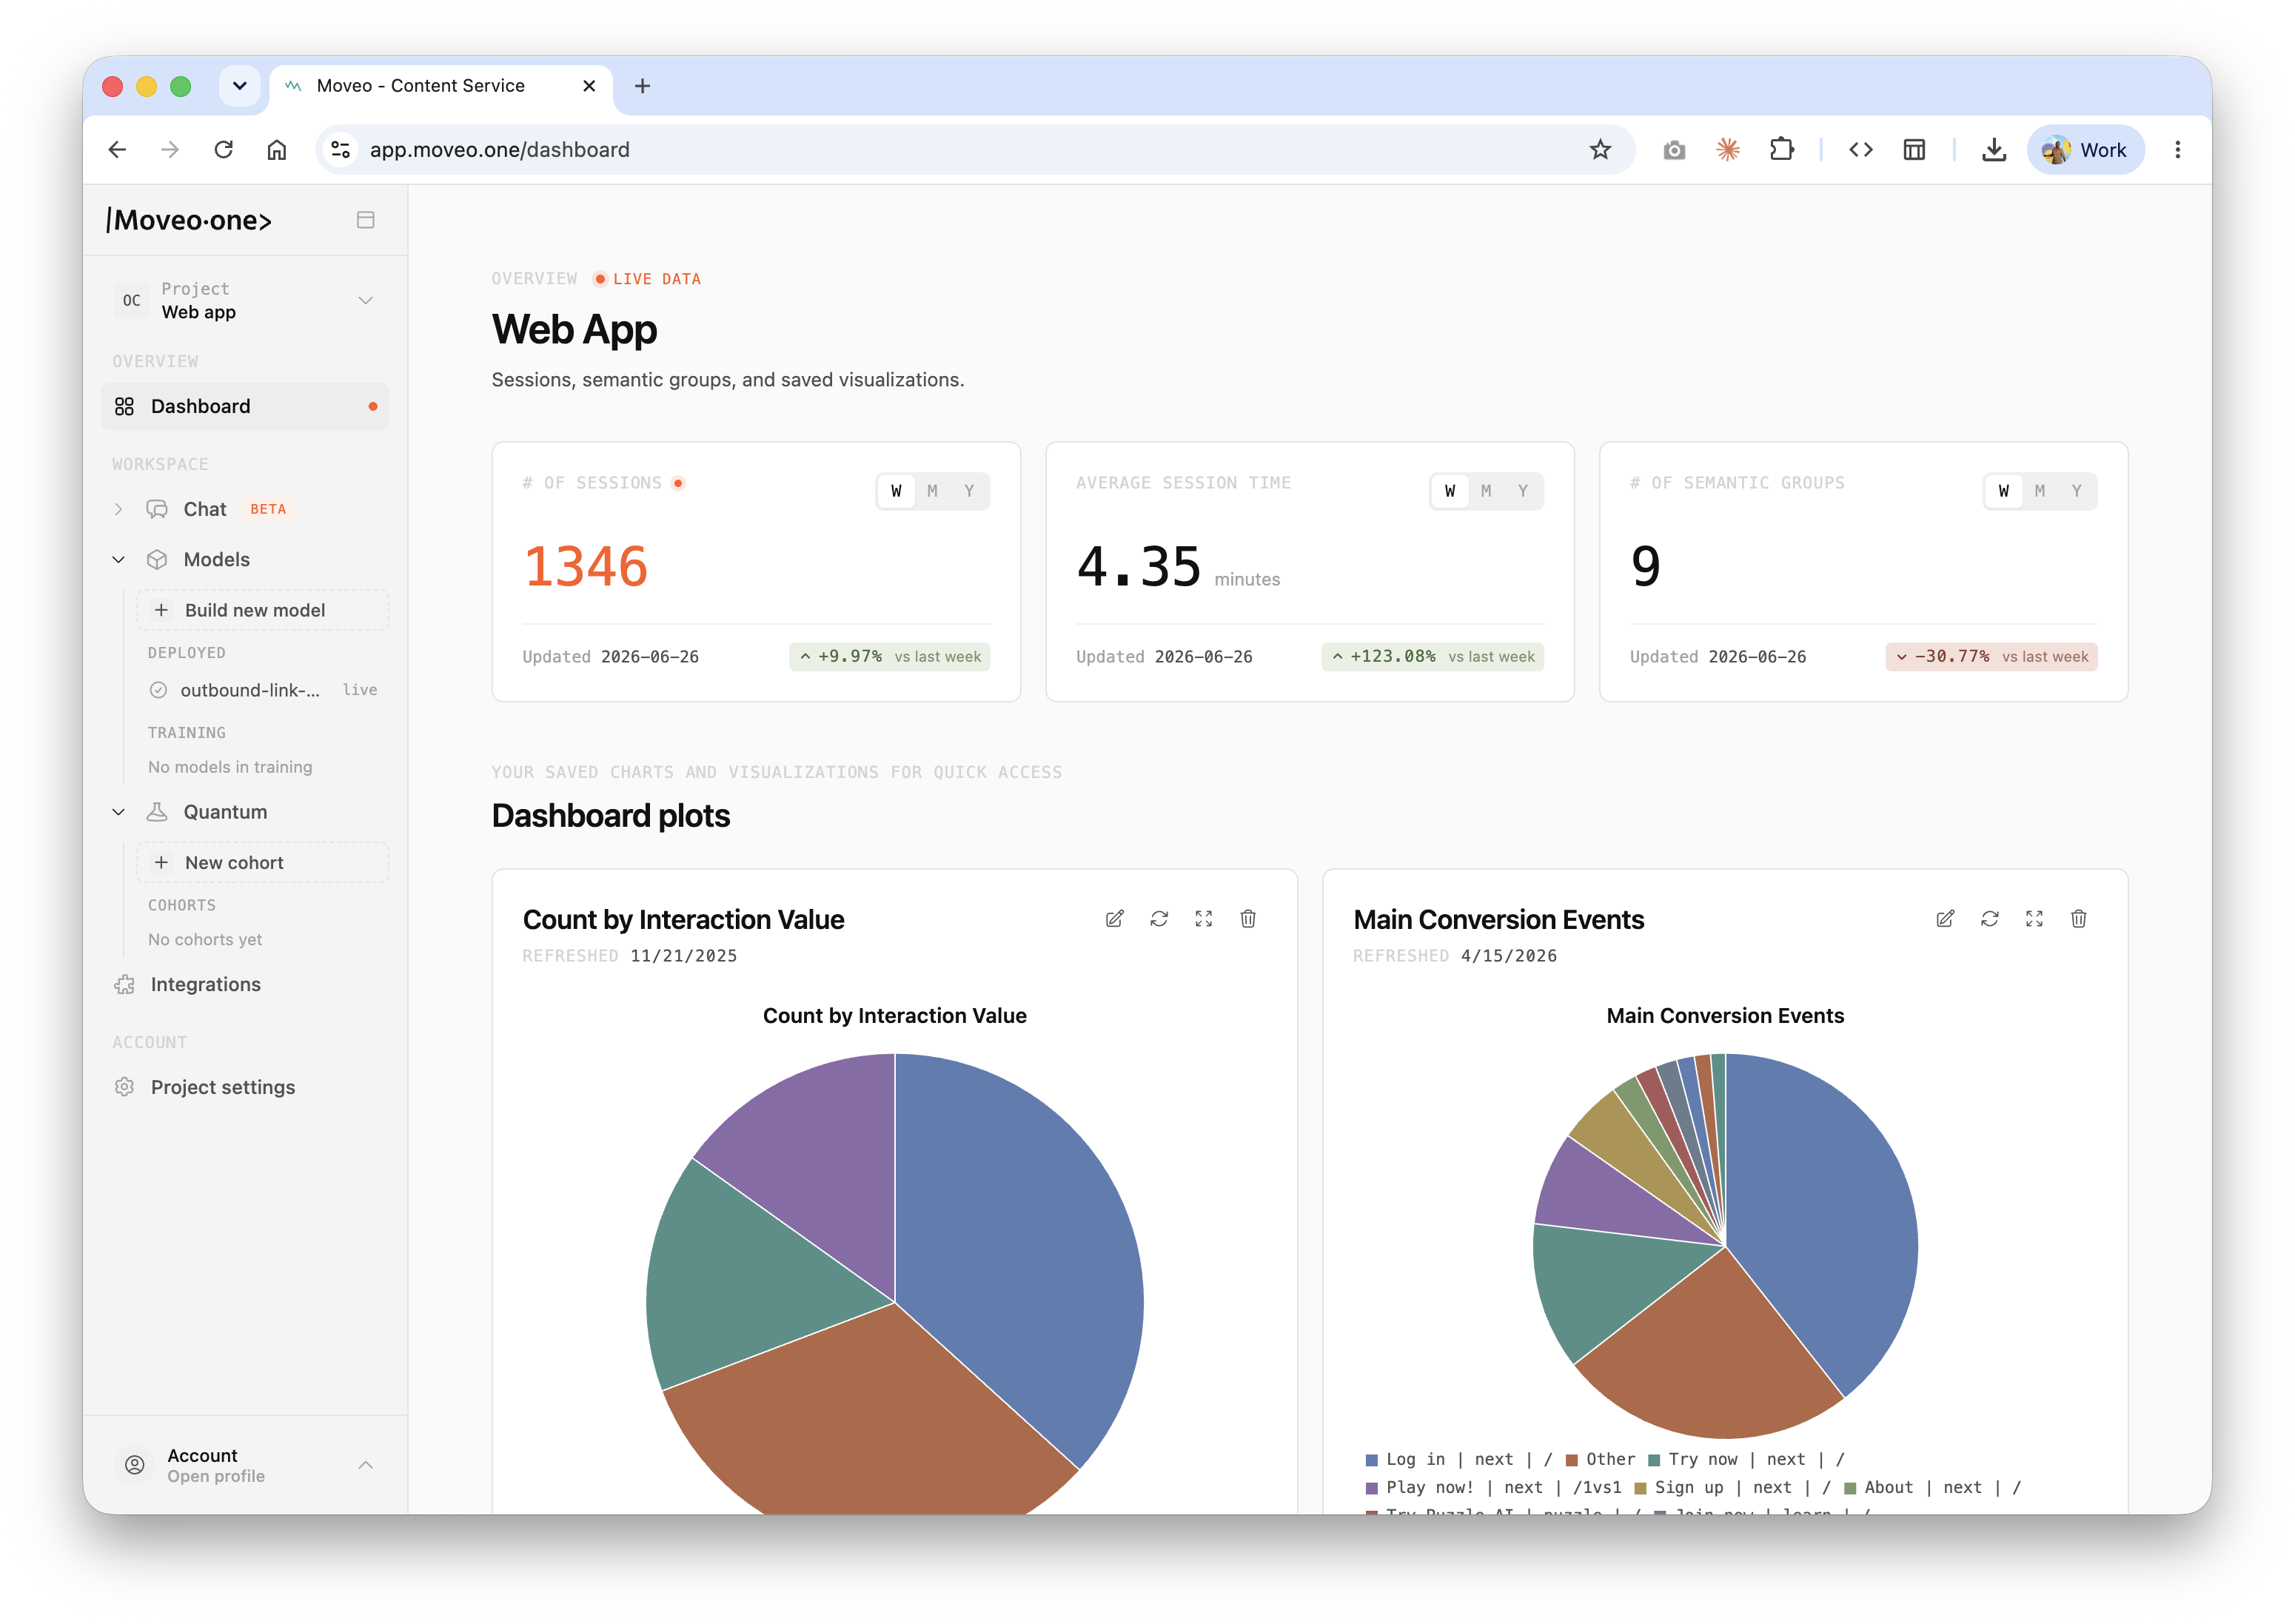This screenshot has width=2295, height=1624.
Task: Go to the browser home page
Action: [277, 150]
